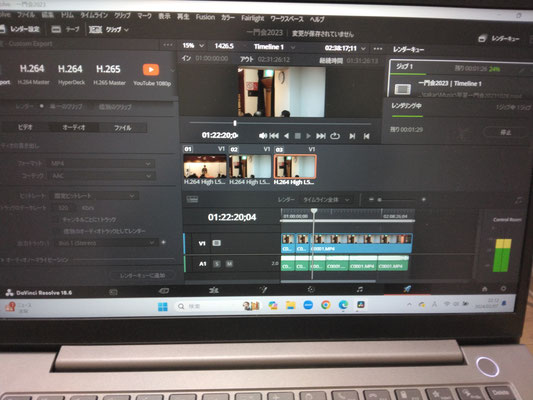
Task: Open the output track Bus 1 dropdown
Action: pos(106,243)
